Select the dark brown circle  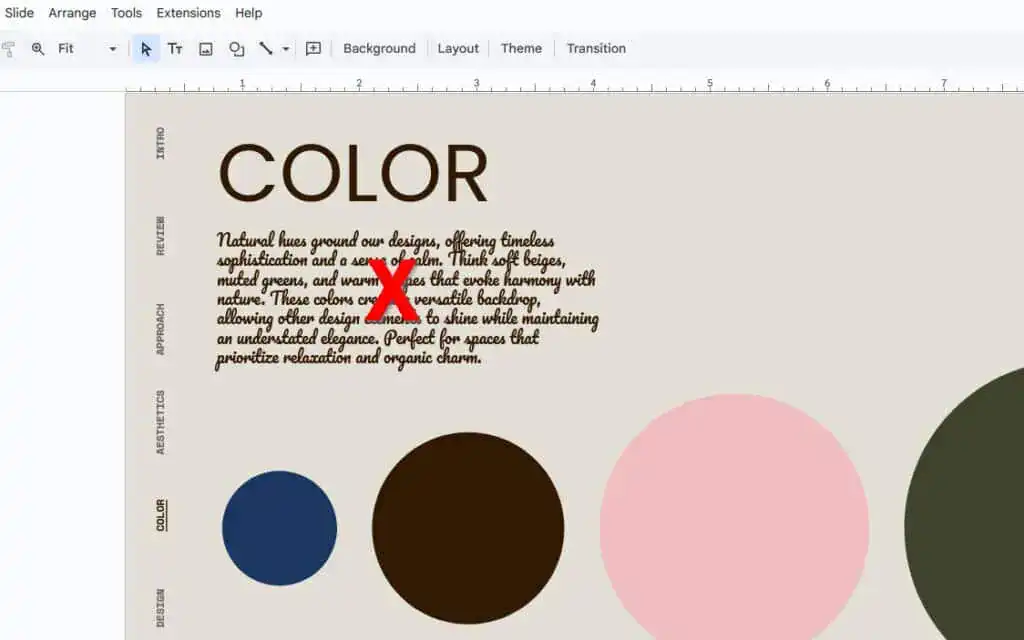(468, 528)
